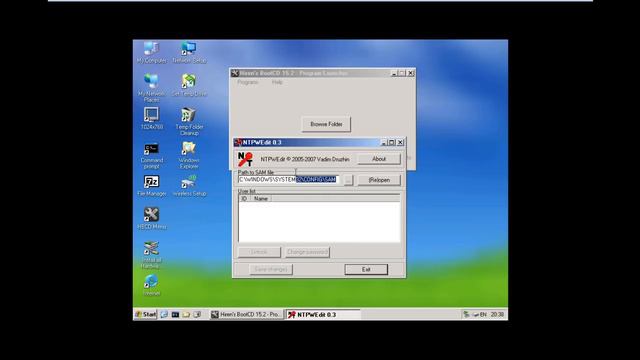Click the NTPWEdit 0.3 taskbar button
Image resolution: width=640 pixels, height=360 pixels.
point(323,314)
